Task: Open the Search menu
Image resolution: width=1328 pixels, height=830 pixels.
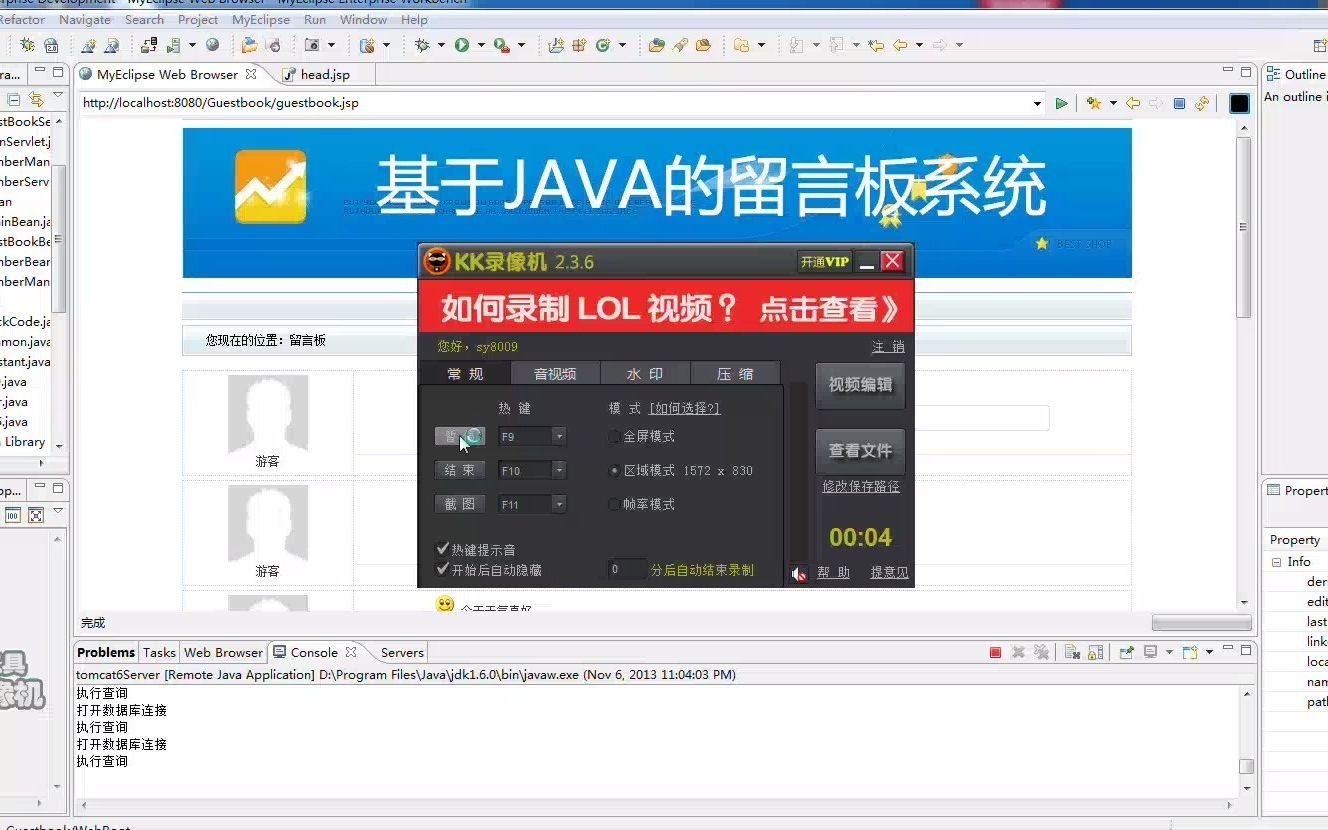Action: (x=144, y=20)
